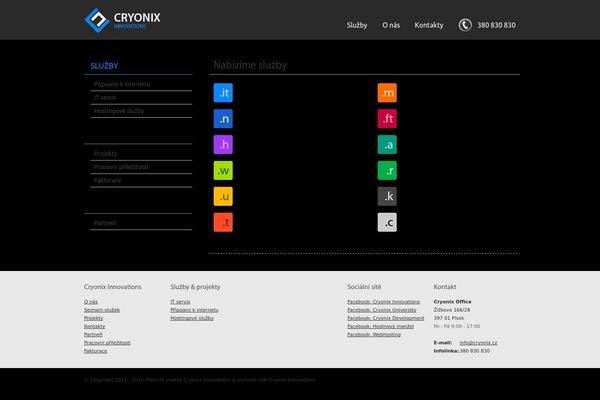This screenshot has width=600, height=400.
Task: Click the phone icon in header
Action: 465,25
